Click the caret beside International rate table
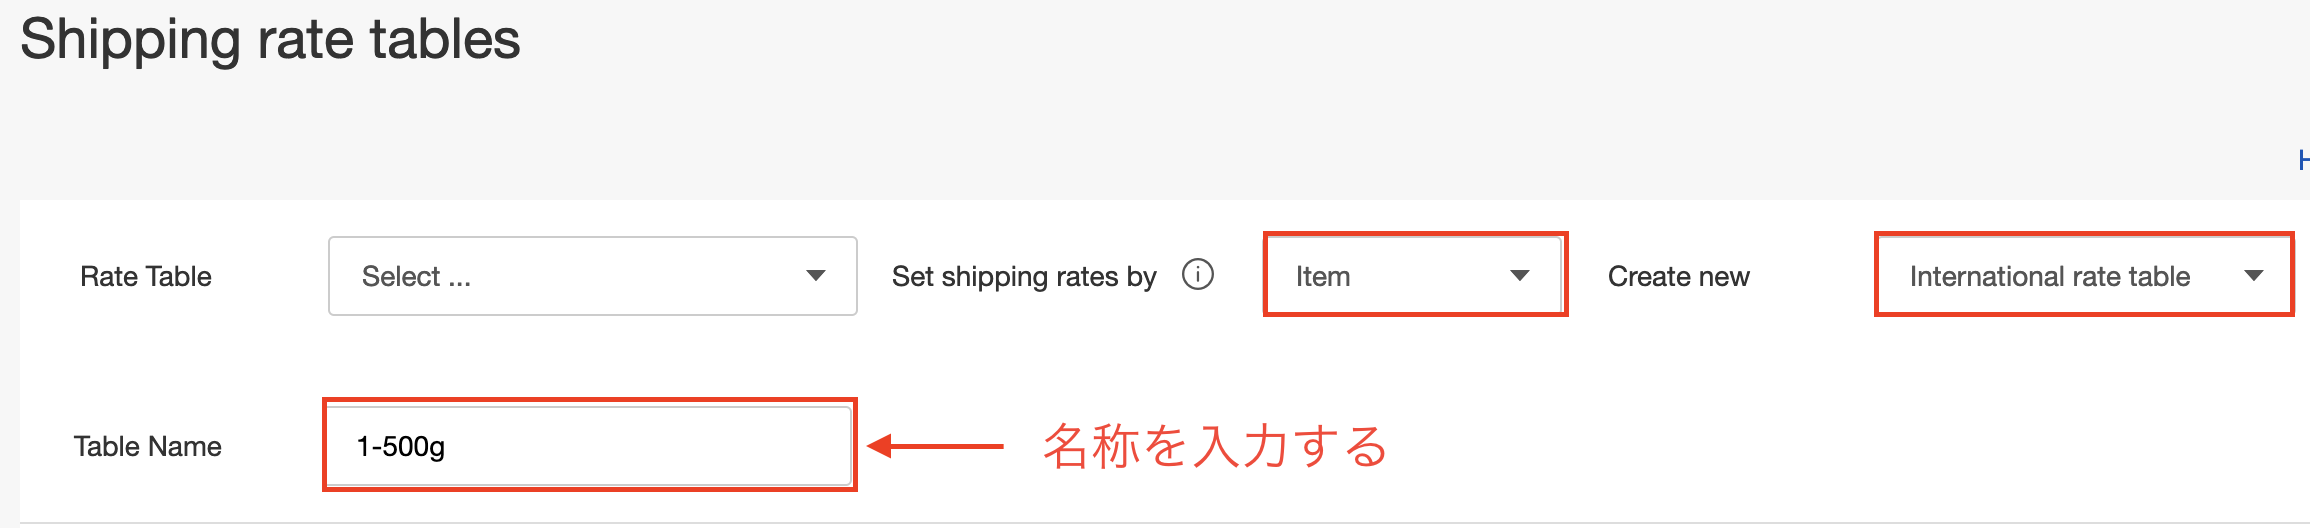The image size is (2310, 528). (x=2254, y=276)
